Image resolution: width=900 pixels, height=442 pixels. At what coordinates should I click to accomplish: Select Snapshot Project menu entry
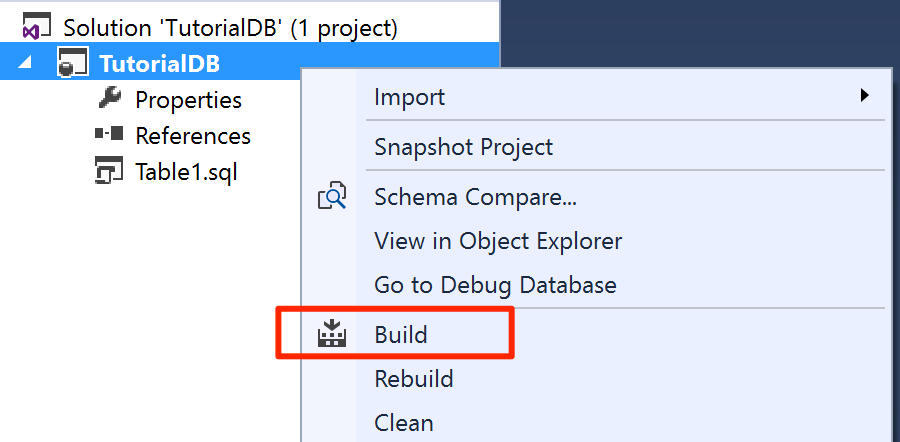click(463, 147)
